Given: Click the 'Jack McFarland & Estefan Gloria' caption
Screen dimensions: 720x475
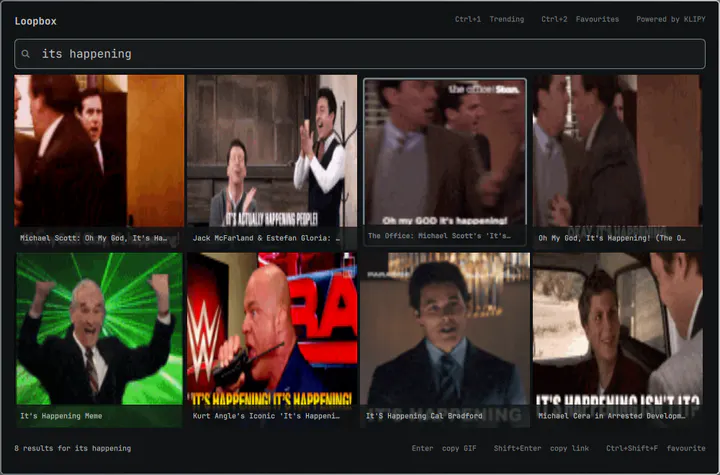Looking at the screenshot, I should pyautogui.click(x=267, y=238).
